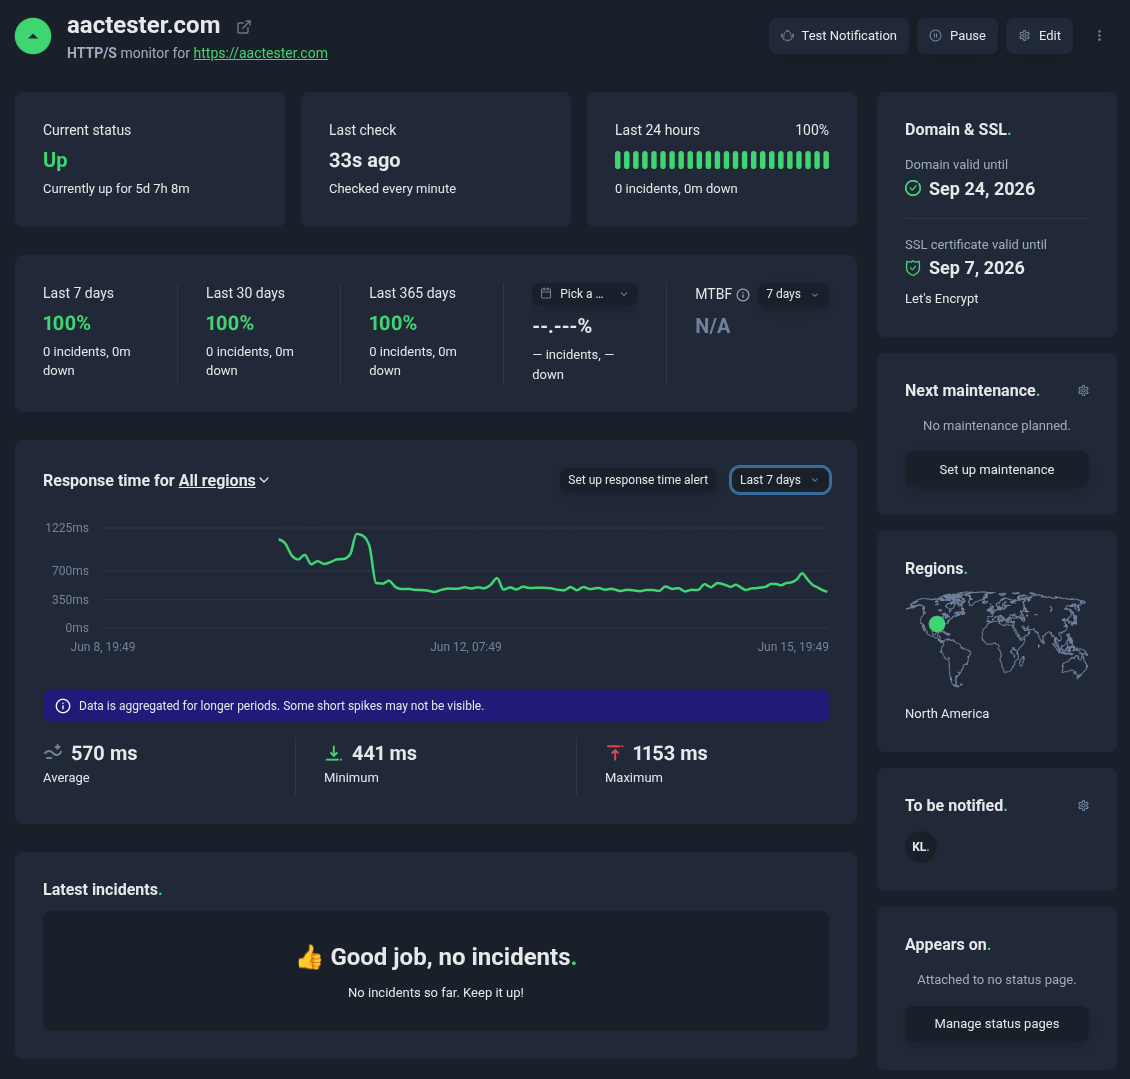Open the MTBF 7 days dropdown

coord(793,294)
